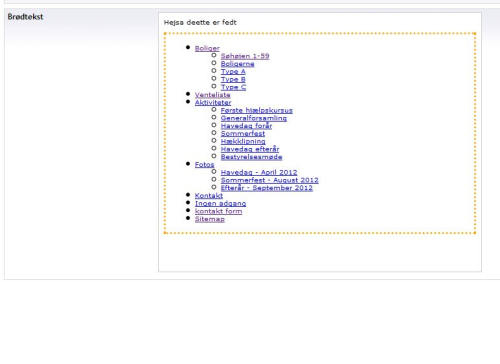Click the Ingen adgang link
Image resolution: width=500 pixels, height=364 pixels.
point(220,203)
